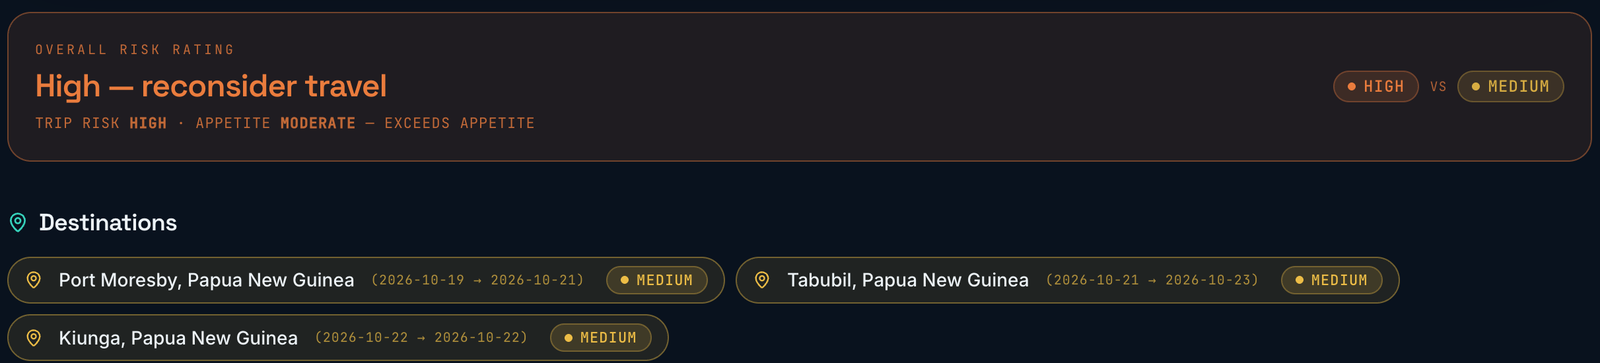Click the Kiunga MEDIUM risk badge
The width and height of the screenshot is (1600, 363).
(x=601, y=338)
